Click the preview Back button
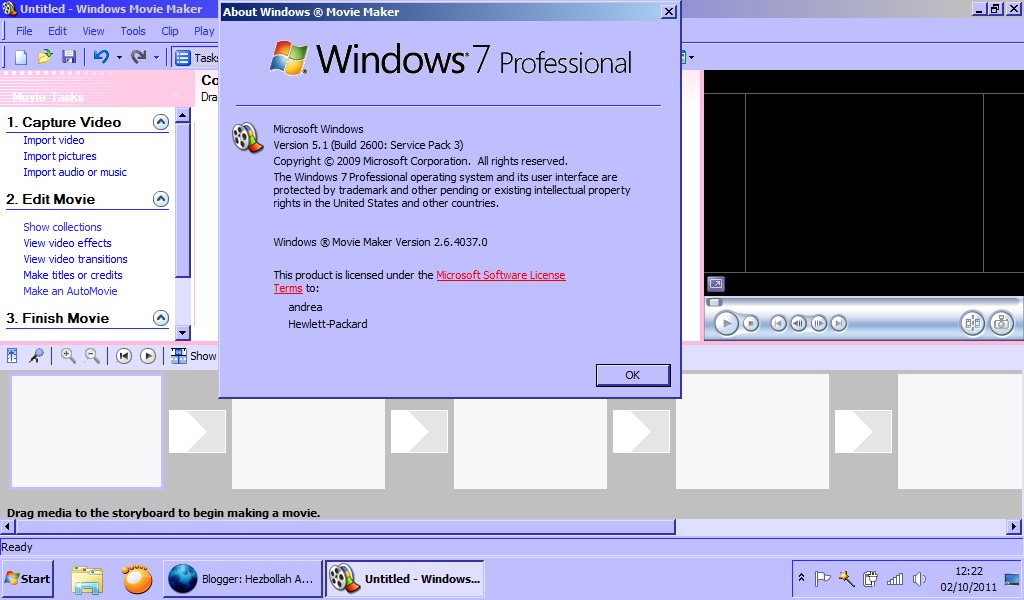The image size is (1024, 600). coord(778,323)
